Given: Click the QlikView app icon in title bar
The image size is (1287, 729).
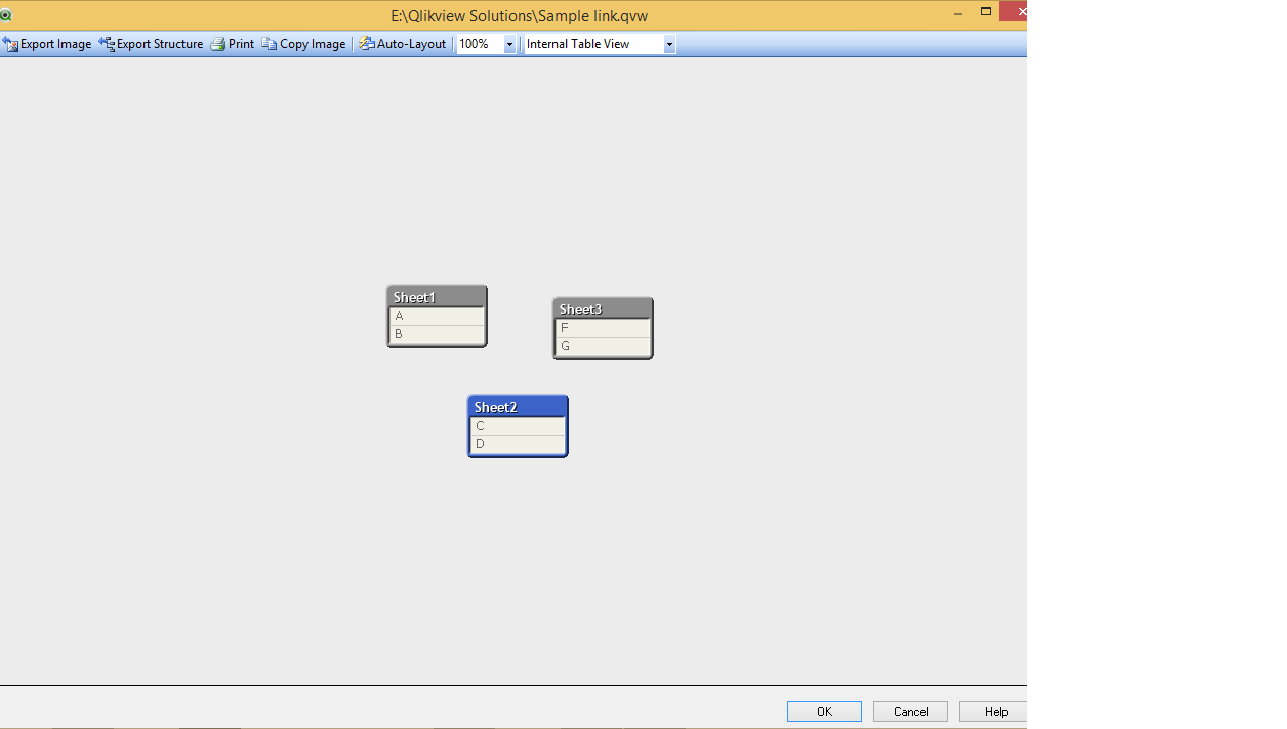Looking at the screenshot, I should pyautogui.click(x=5, y=15).
